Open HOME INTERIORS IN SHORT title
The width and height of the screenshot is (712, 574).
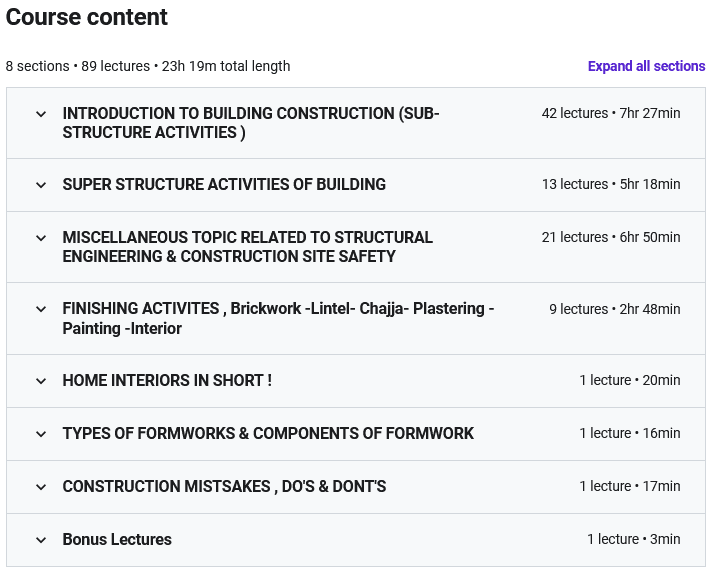point(167,381)
